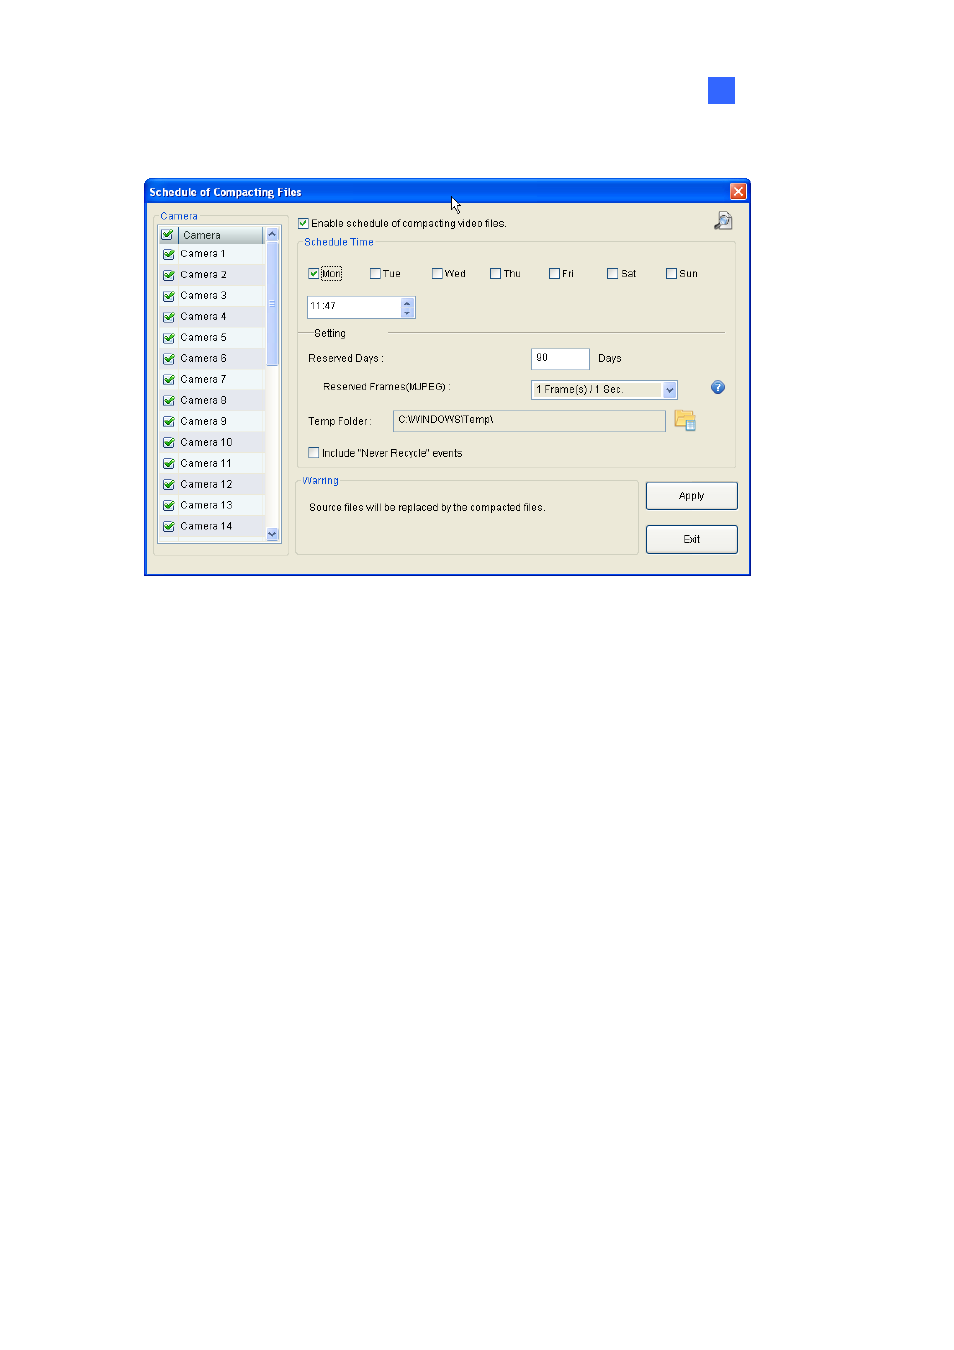Click the Camera column header
This screenshot has height=1350, width=954.
tap(220, 235)
